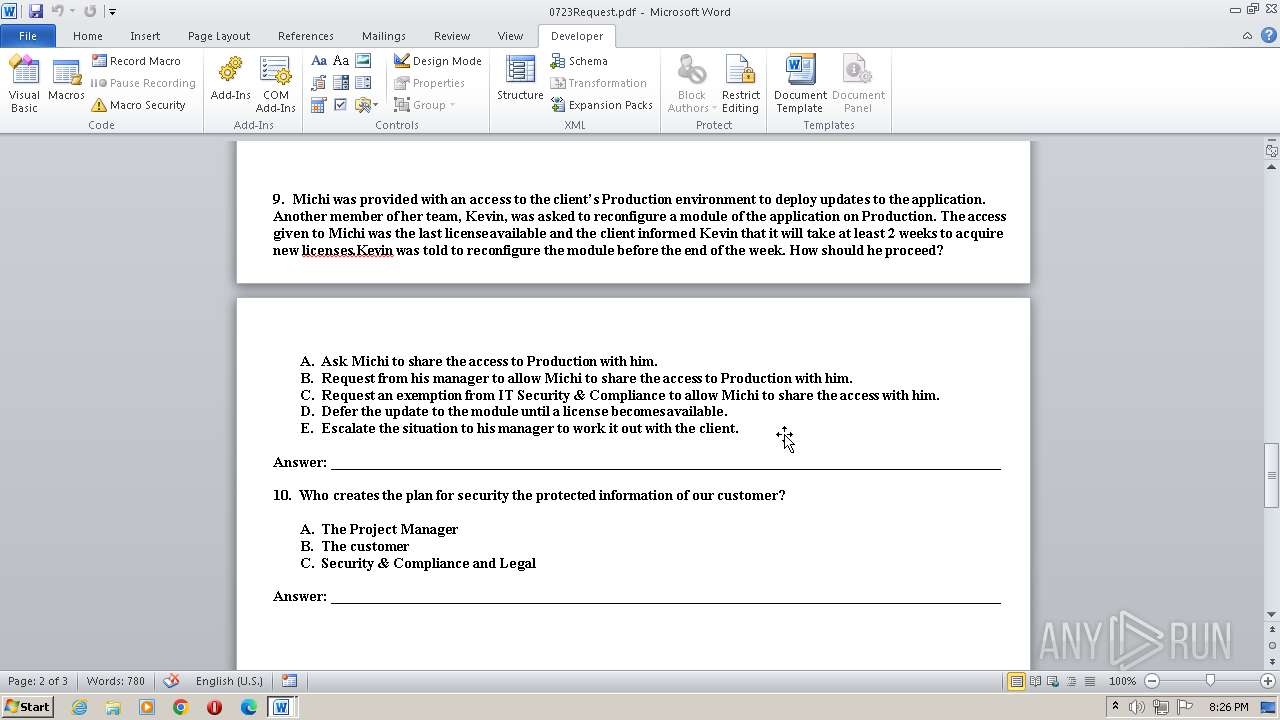Click Restrict Editing
This screenshot has height=720, width=1280.
[x=740, y=84]
